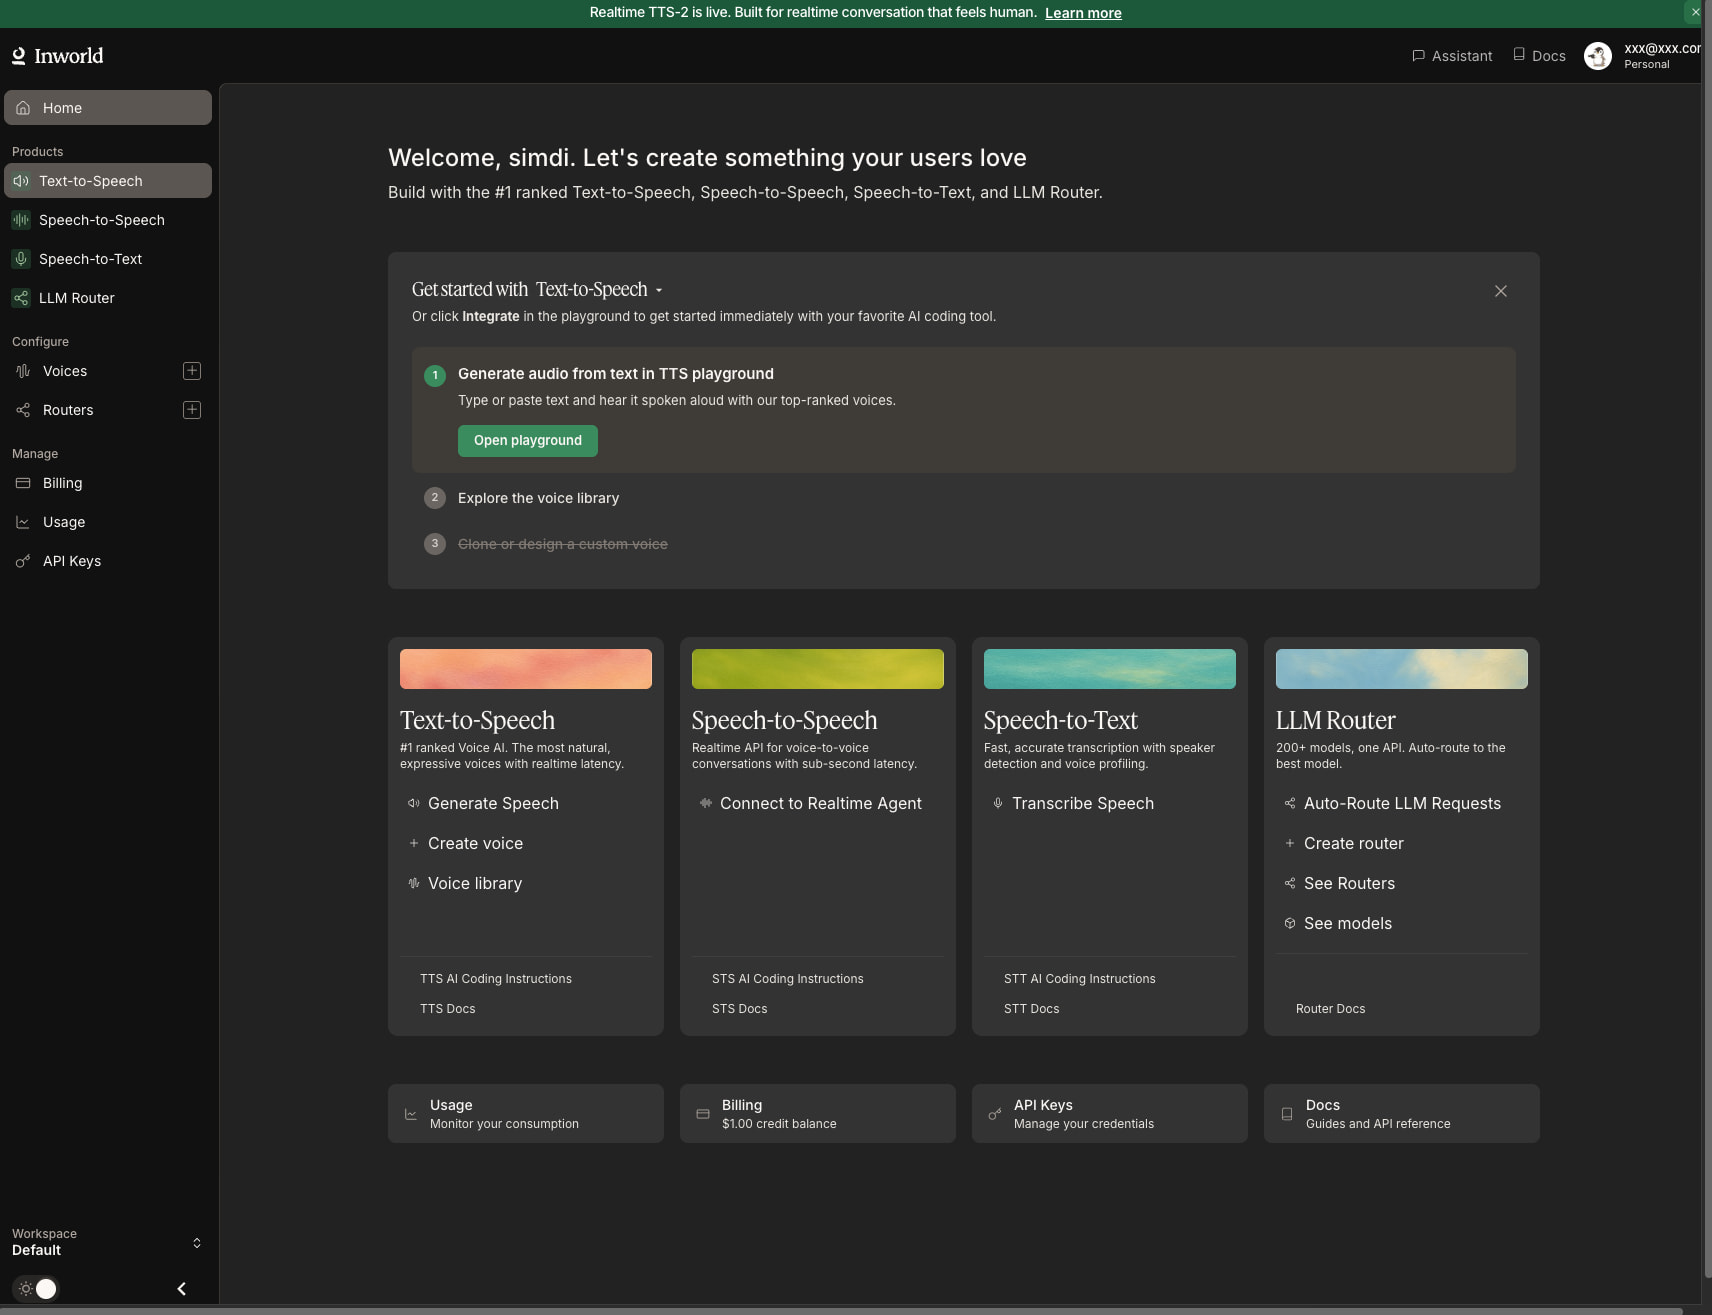The image size is (1712, 1315).
Task: Click the Home house icon in sidebar
Action: [x=23, y=108]
